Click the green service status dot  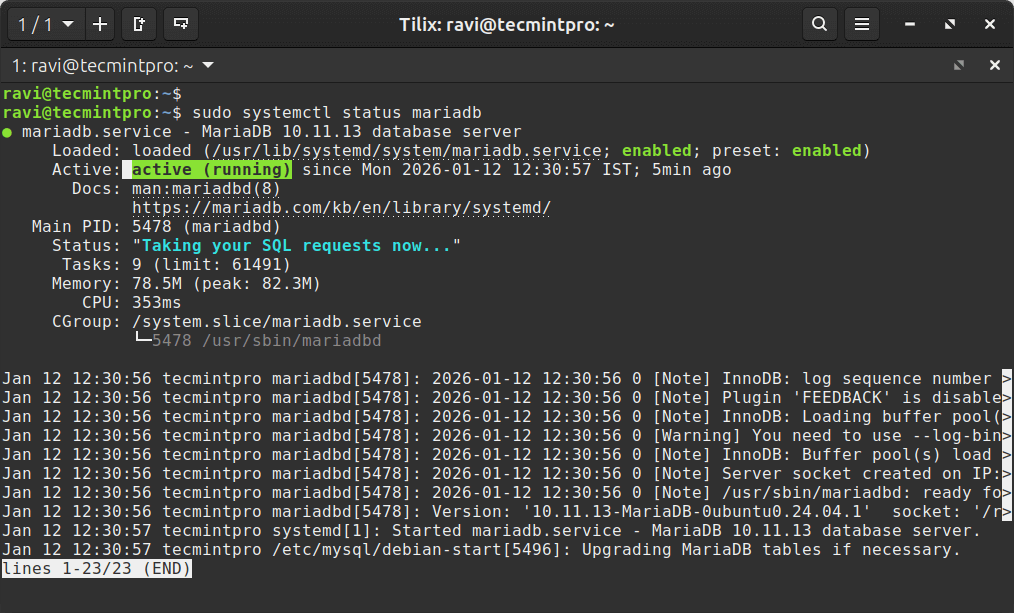coord(8,132)
